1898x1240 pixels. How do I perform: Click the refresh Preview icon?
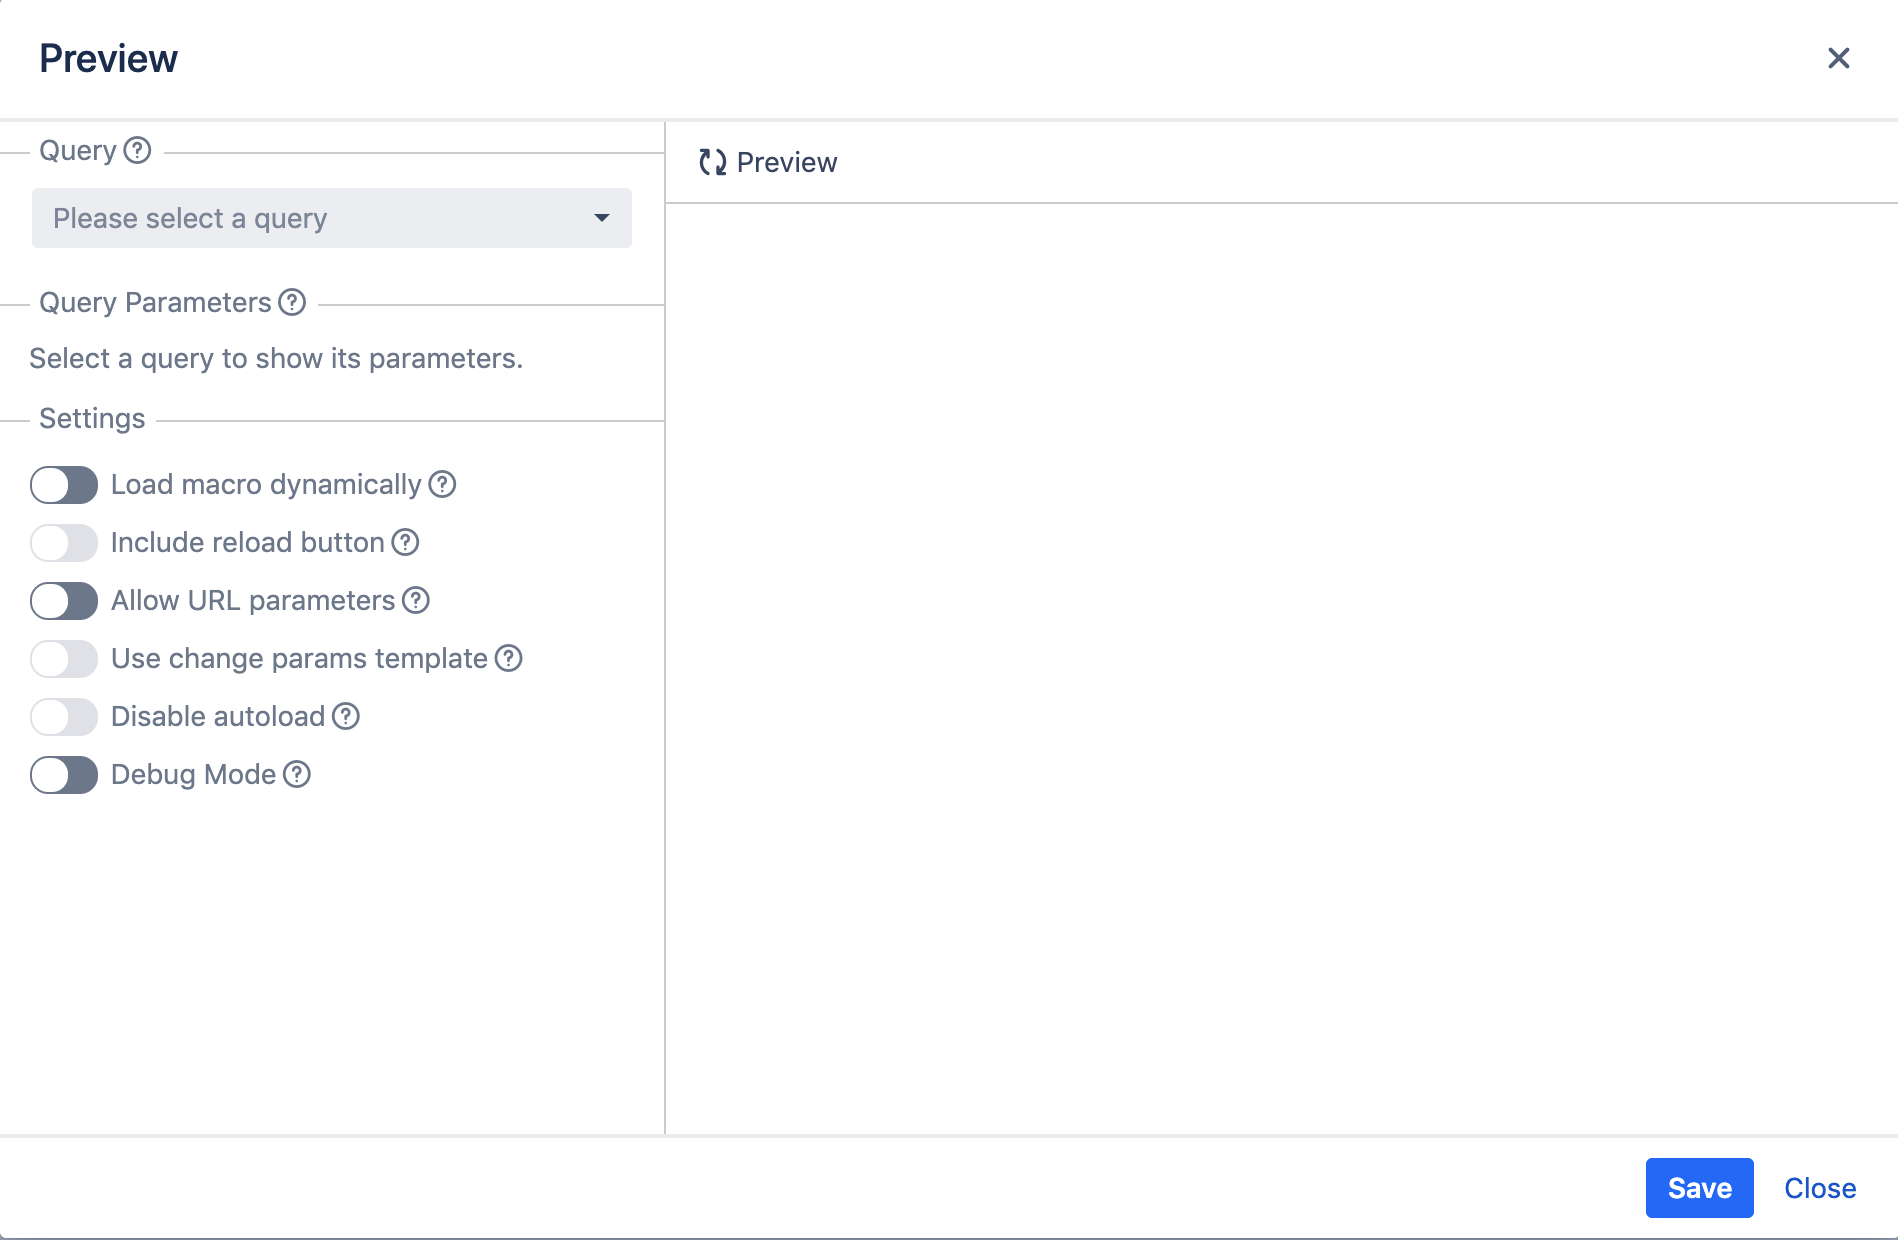(712, 163)
